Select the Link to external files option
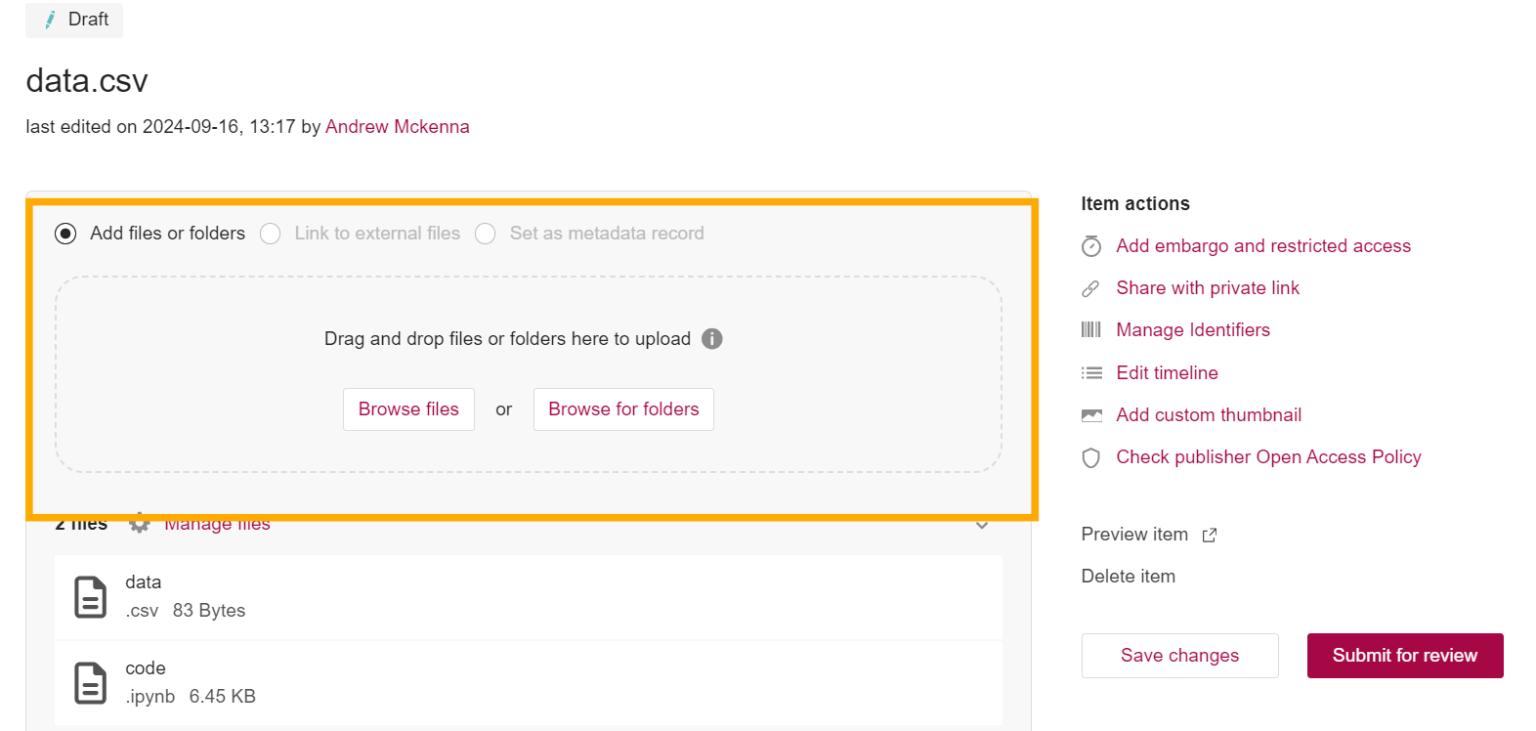 [x=270, y=233]
